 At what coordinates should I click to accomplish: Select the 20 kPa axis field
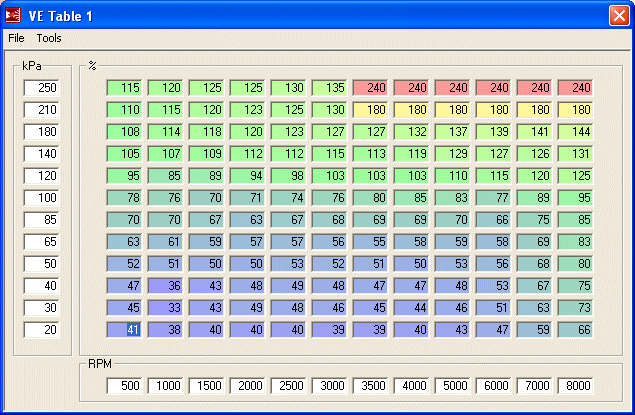point(43,330)
